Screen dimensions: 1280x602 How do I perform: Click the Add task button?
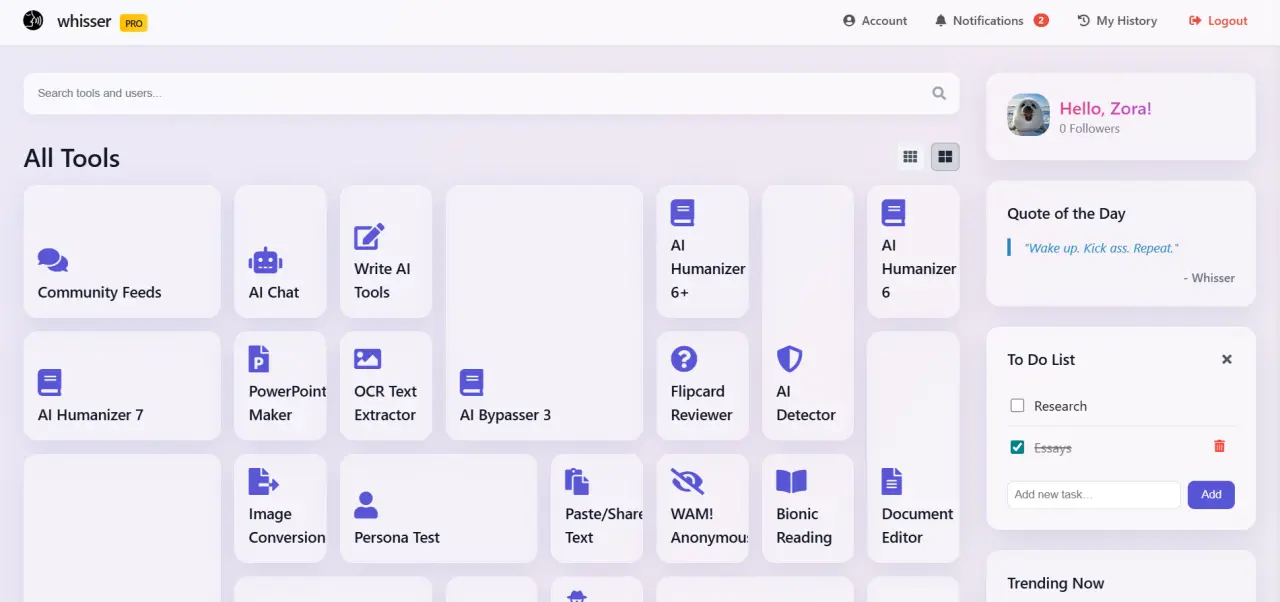[1211, 495]
